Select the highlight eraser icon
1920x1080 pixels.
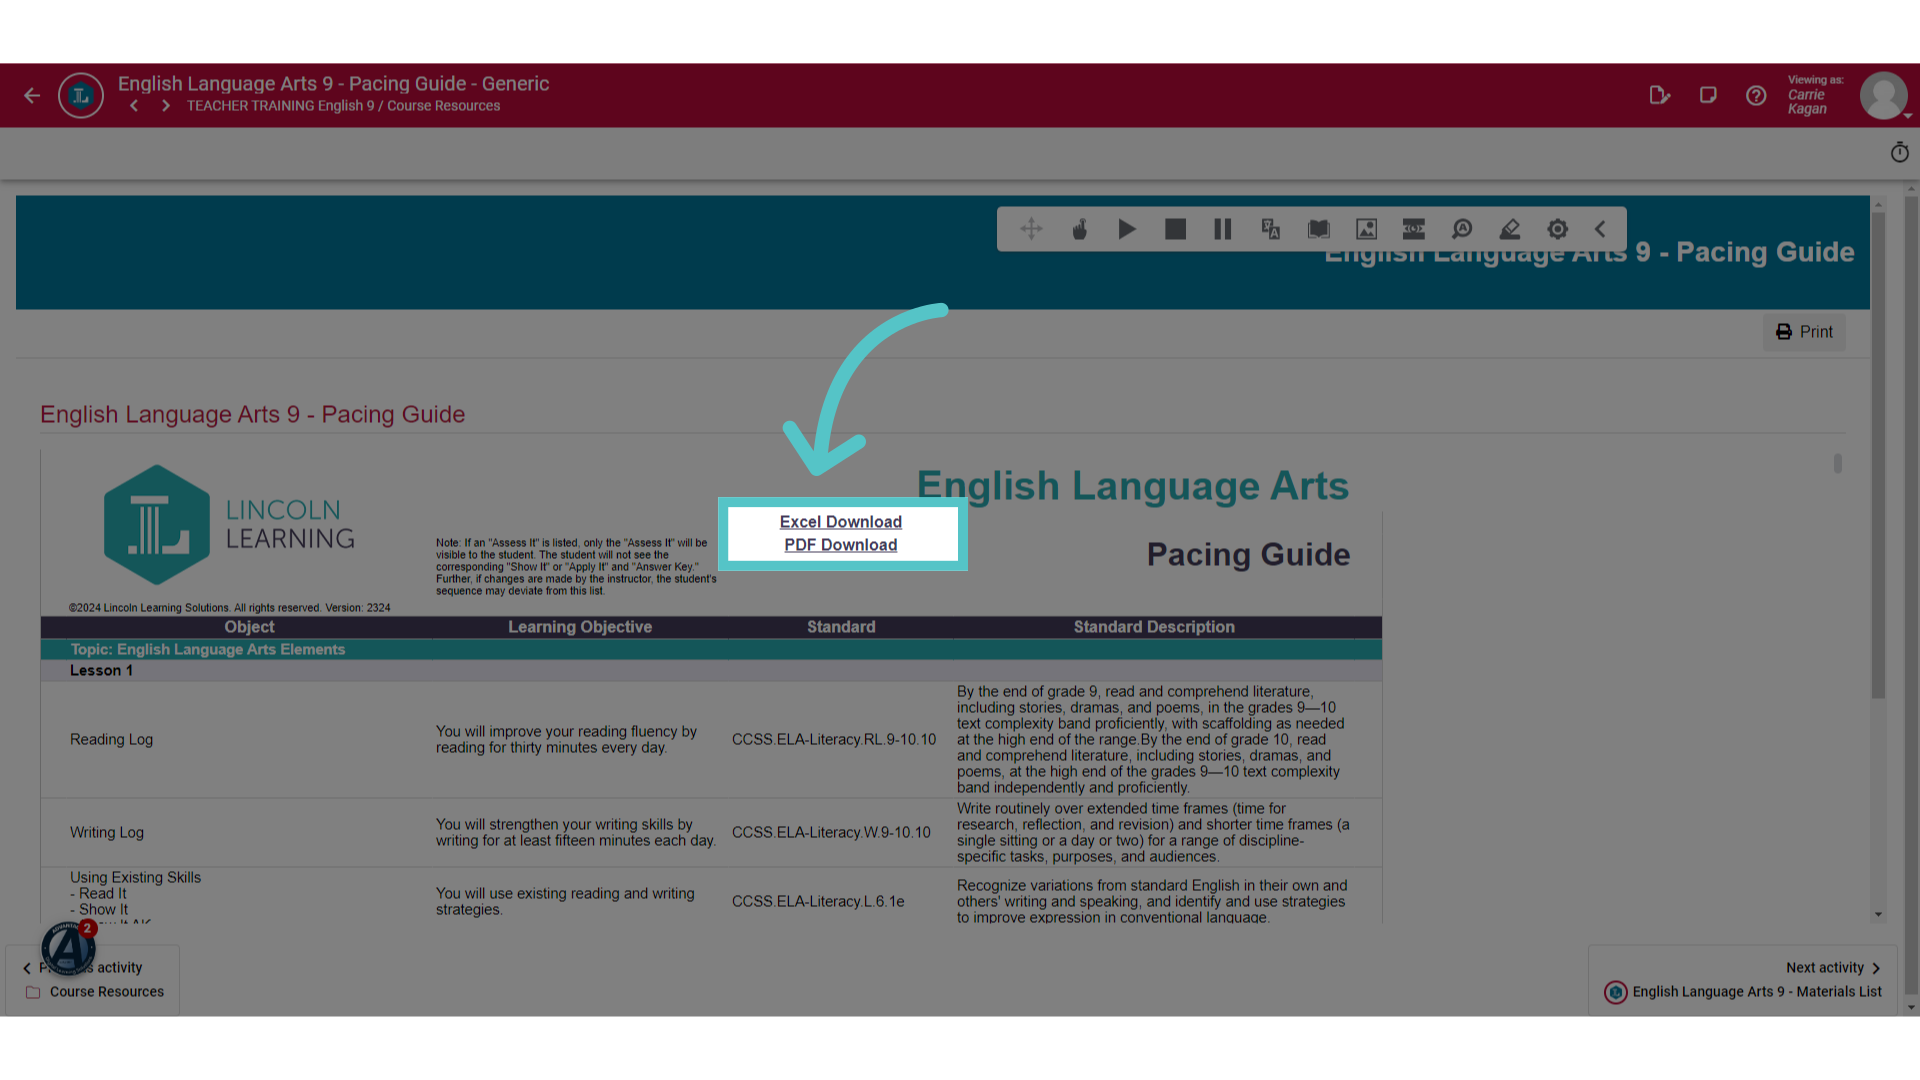1510,229
